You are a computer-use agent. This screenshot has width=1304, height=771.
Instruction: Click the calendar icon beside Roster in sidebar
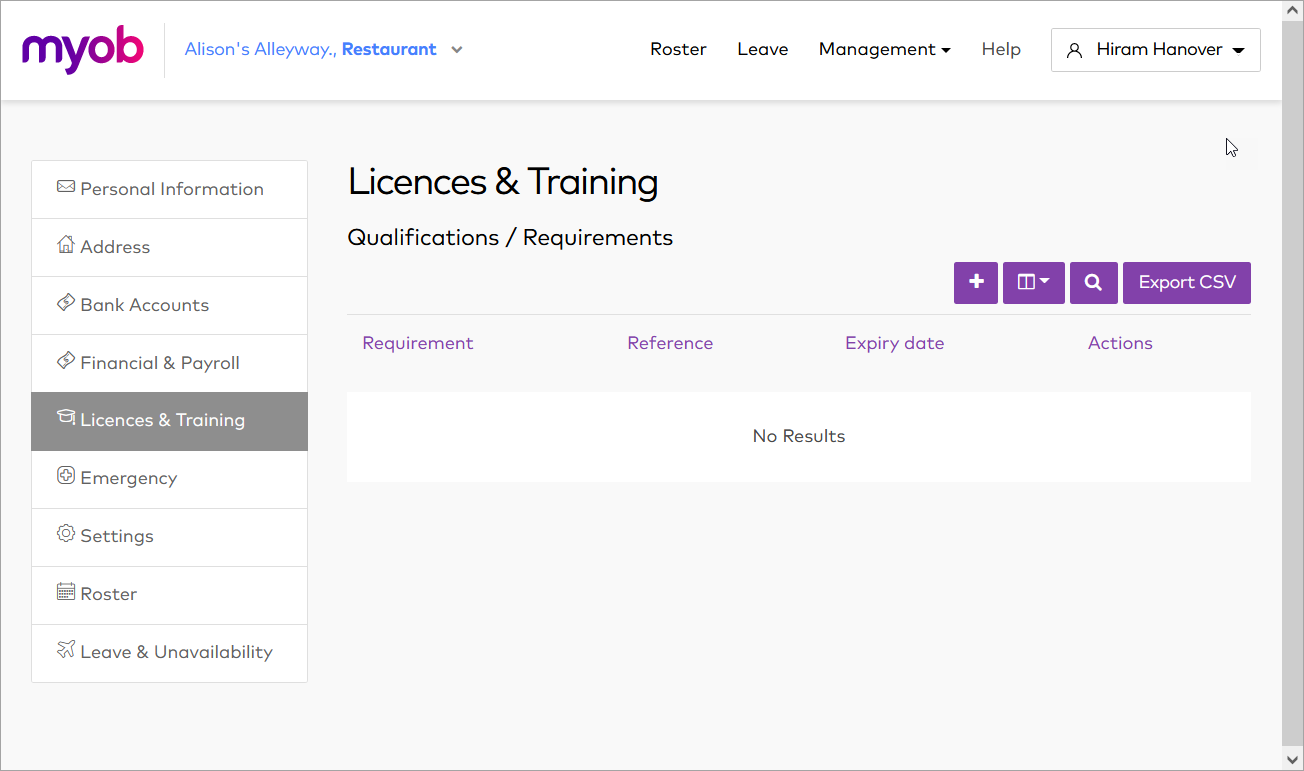tap(66, 592)
